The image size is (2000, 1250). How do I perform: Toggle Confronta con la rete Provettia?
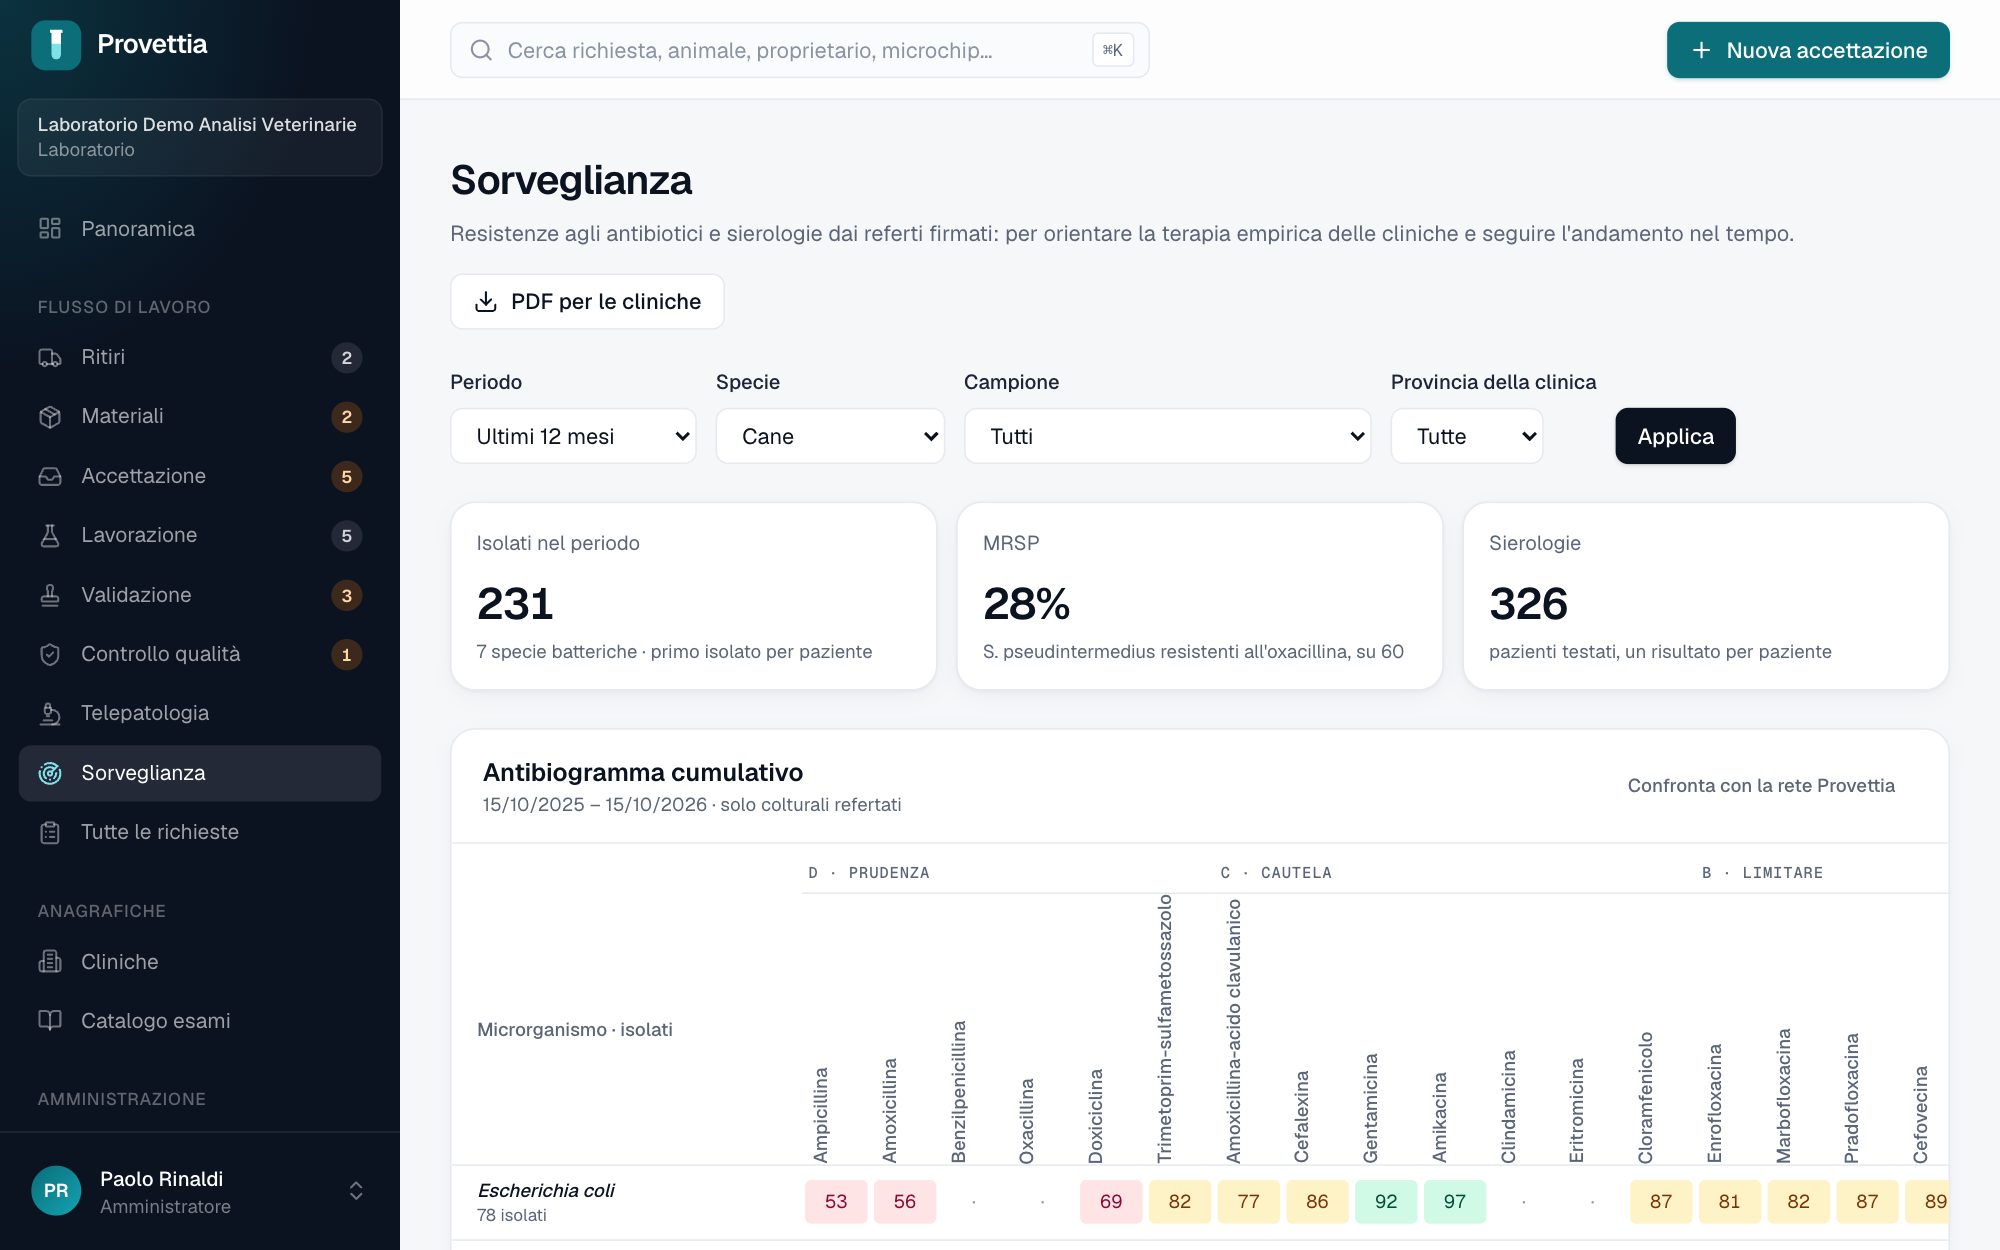(1761, 786)
